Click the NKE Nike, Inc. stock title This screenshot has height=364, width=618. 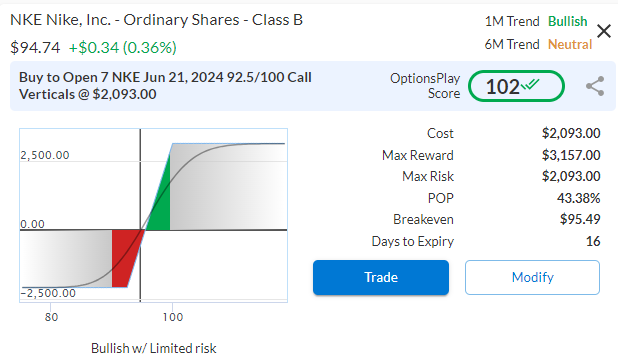156,20
